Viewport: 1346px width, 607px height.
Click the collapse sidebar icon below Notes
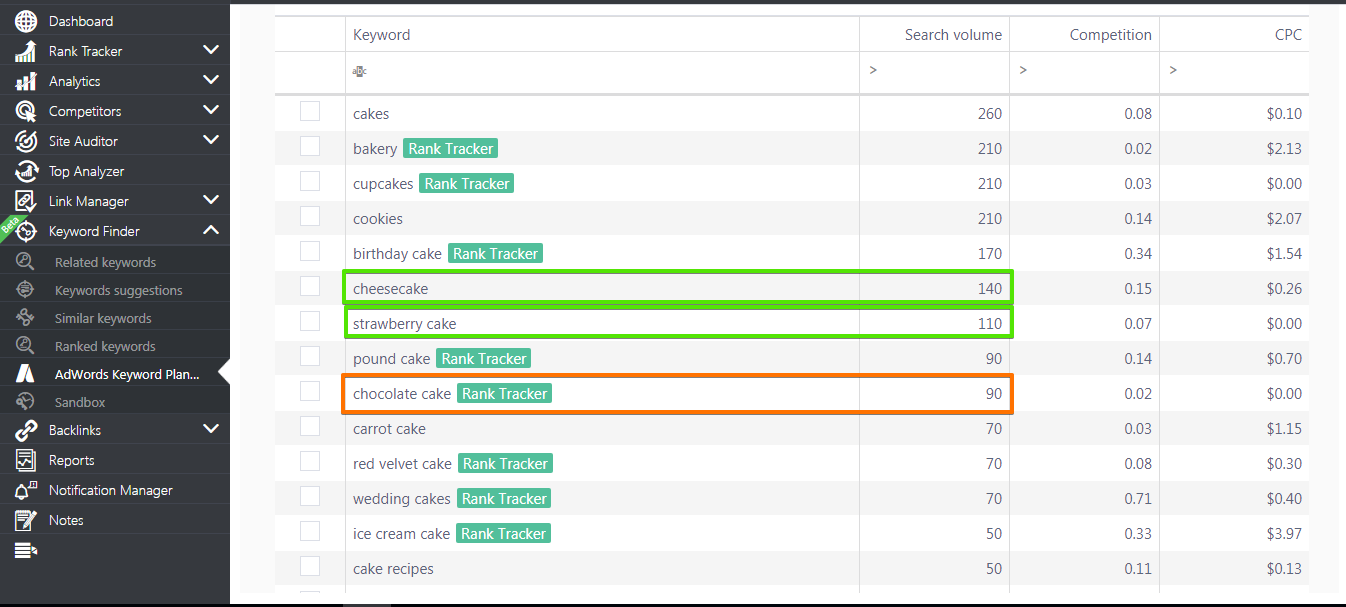(x=26, y=550)
